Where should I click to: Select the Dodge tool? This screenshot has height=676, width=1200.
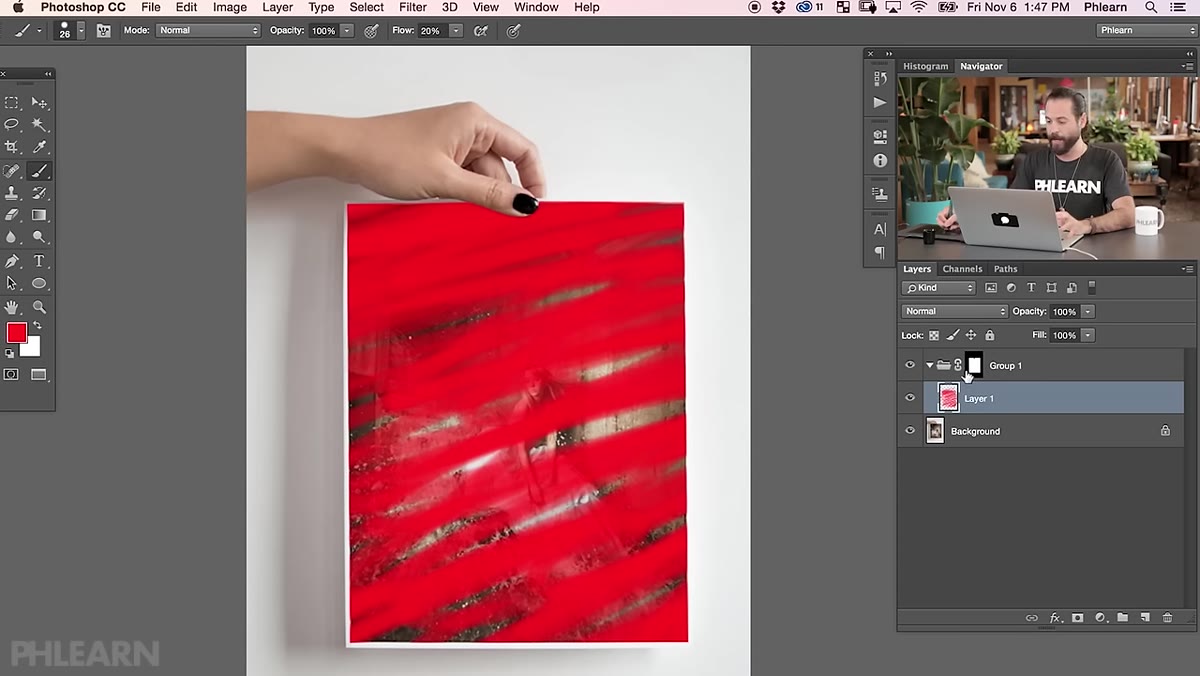(39, 237)
